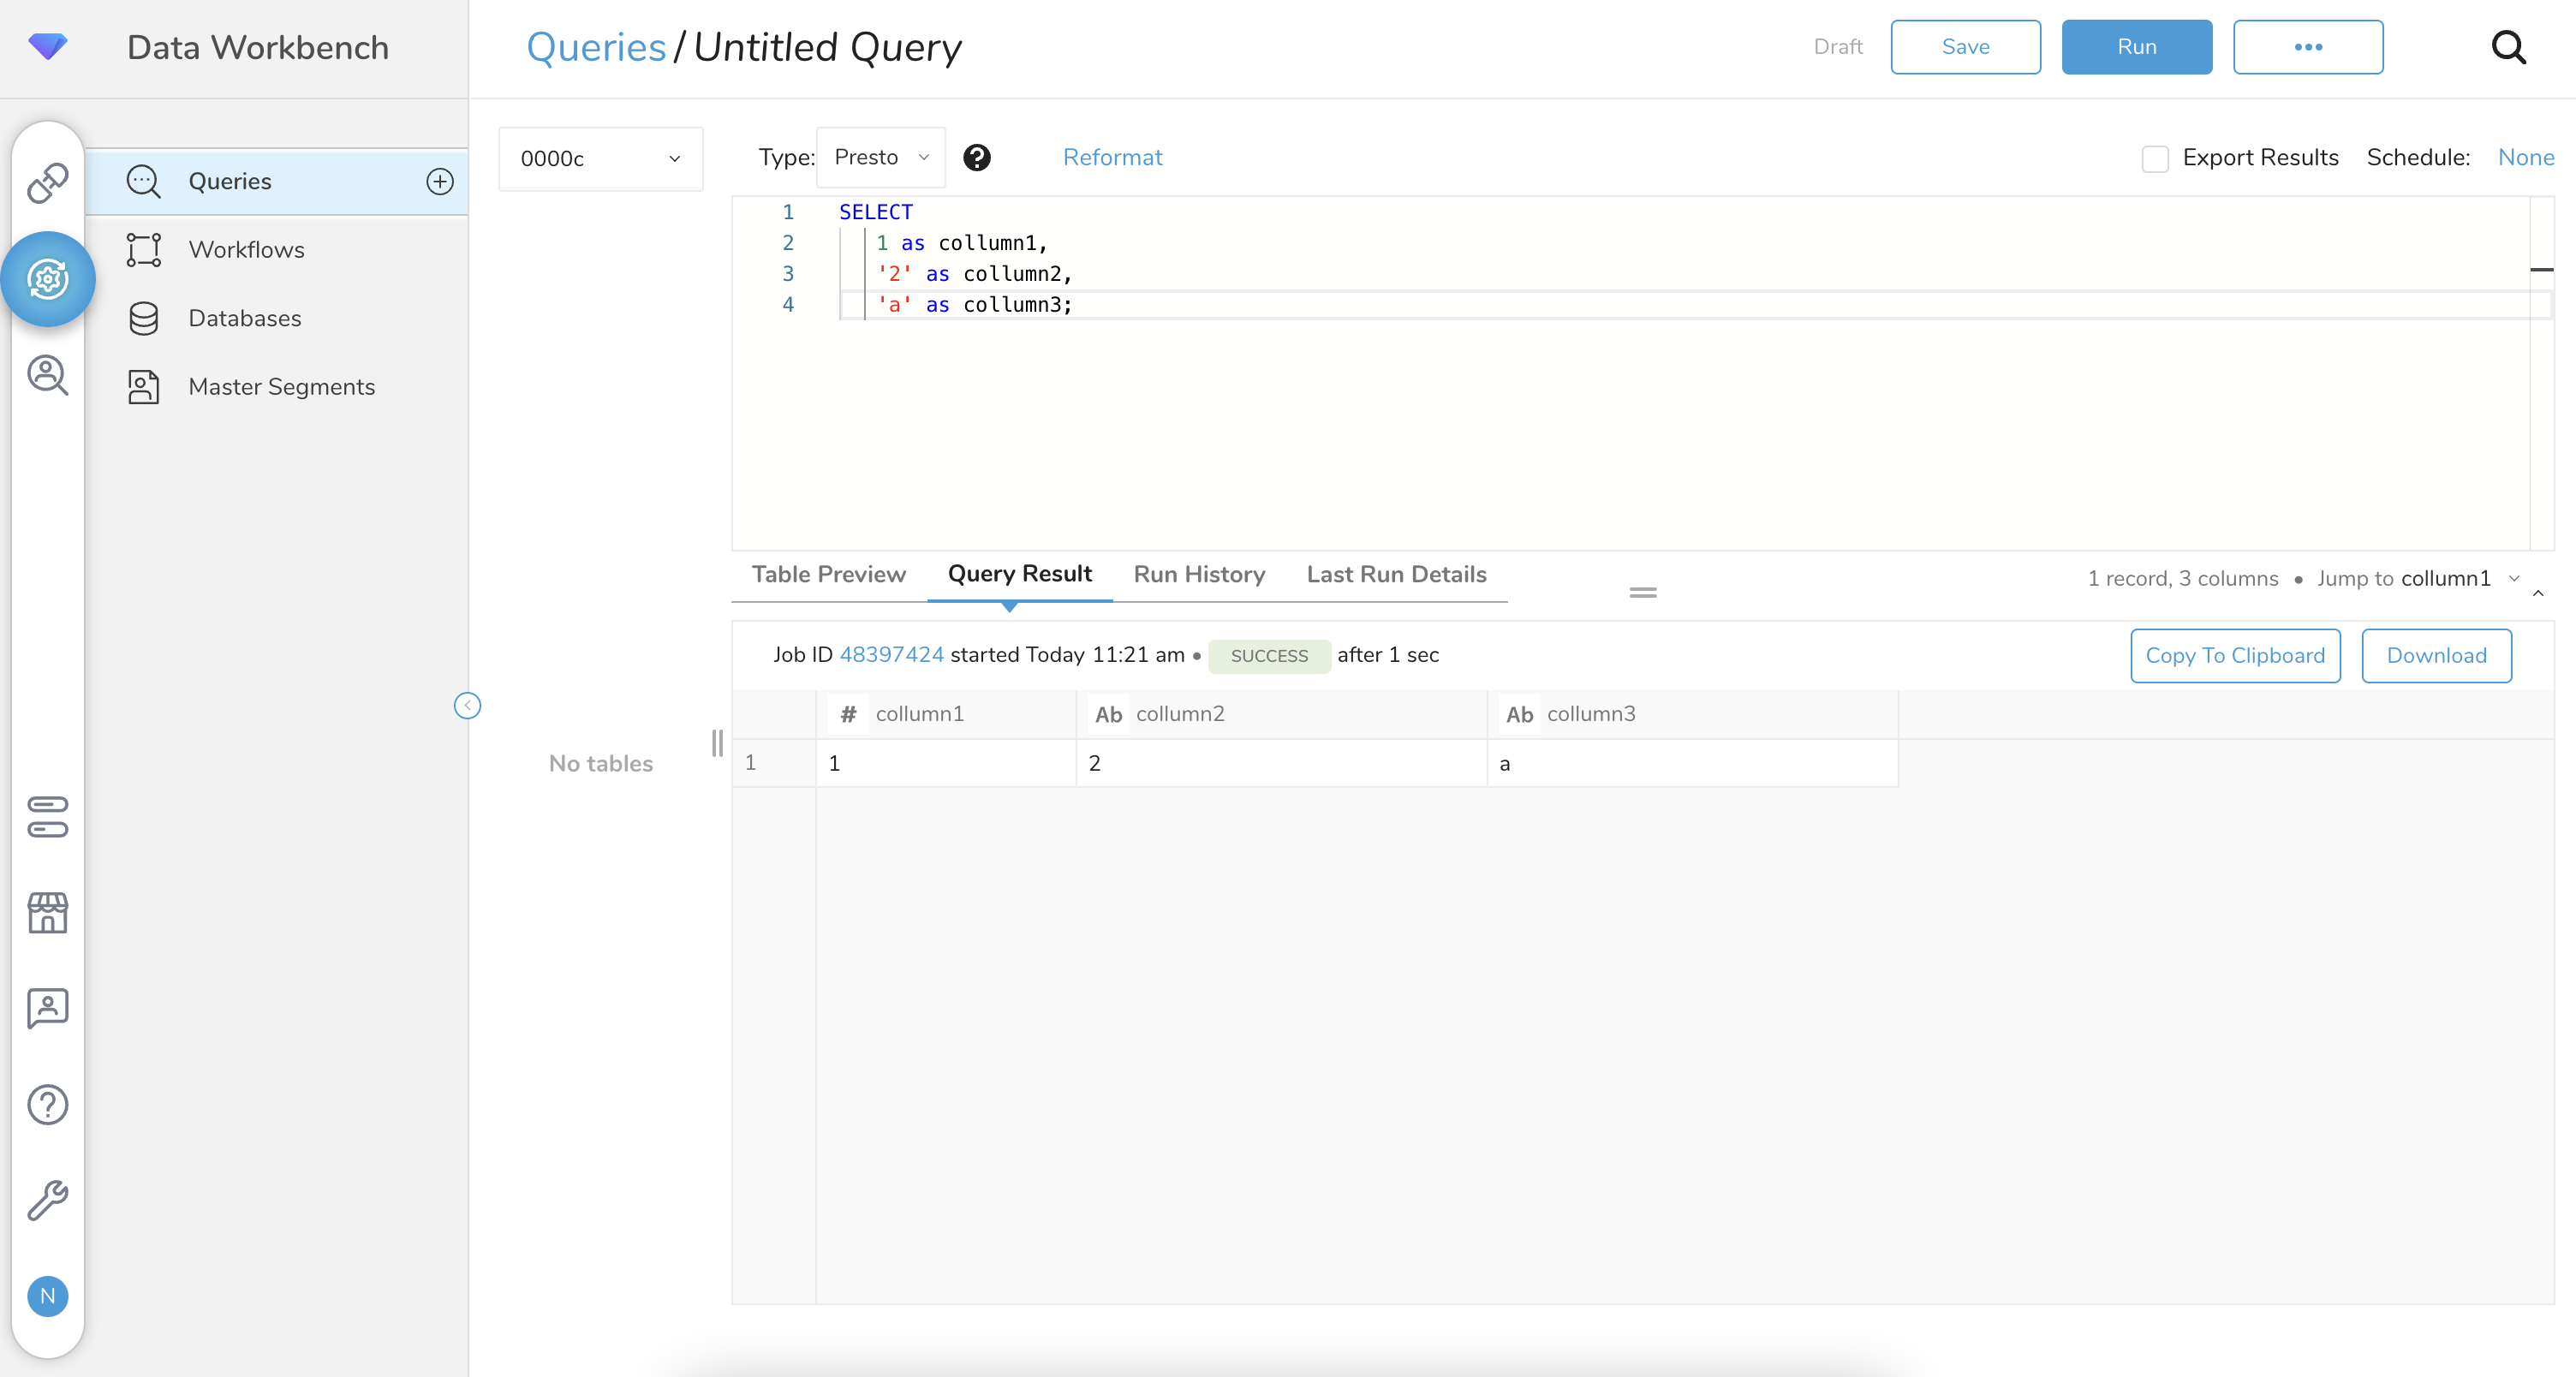Open the Databases menu item

(x=244, y=318)
